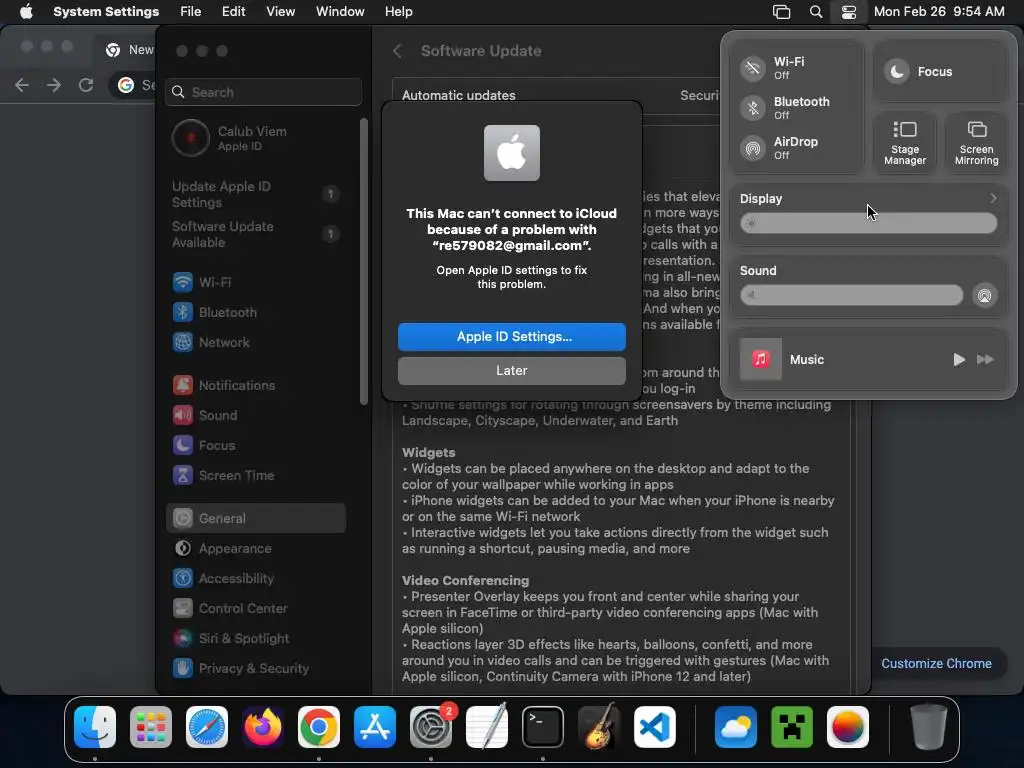Open Visual Studio Code from the Dock
The width and height of the screenshot is (1024, 768).
tap(655, 727)
